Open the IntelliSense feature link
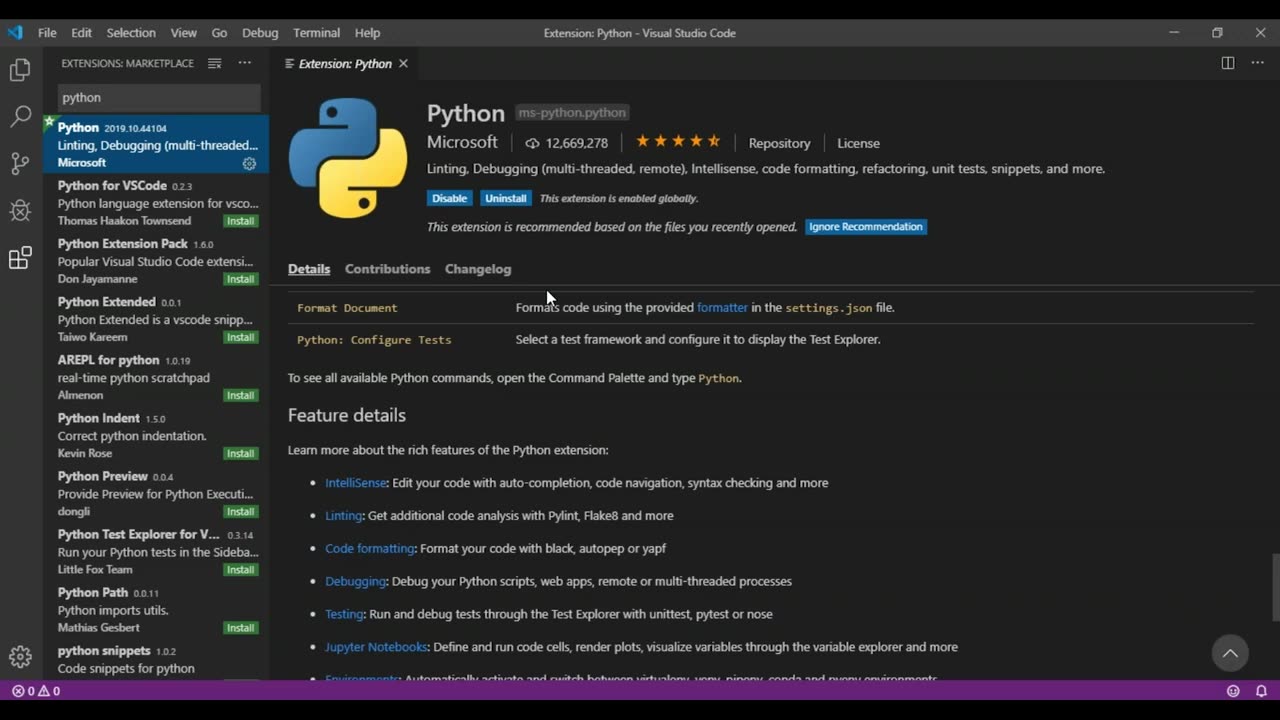Image resolution: width=1280 pixels, height=720 pixels. coord(356,483)
